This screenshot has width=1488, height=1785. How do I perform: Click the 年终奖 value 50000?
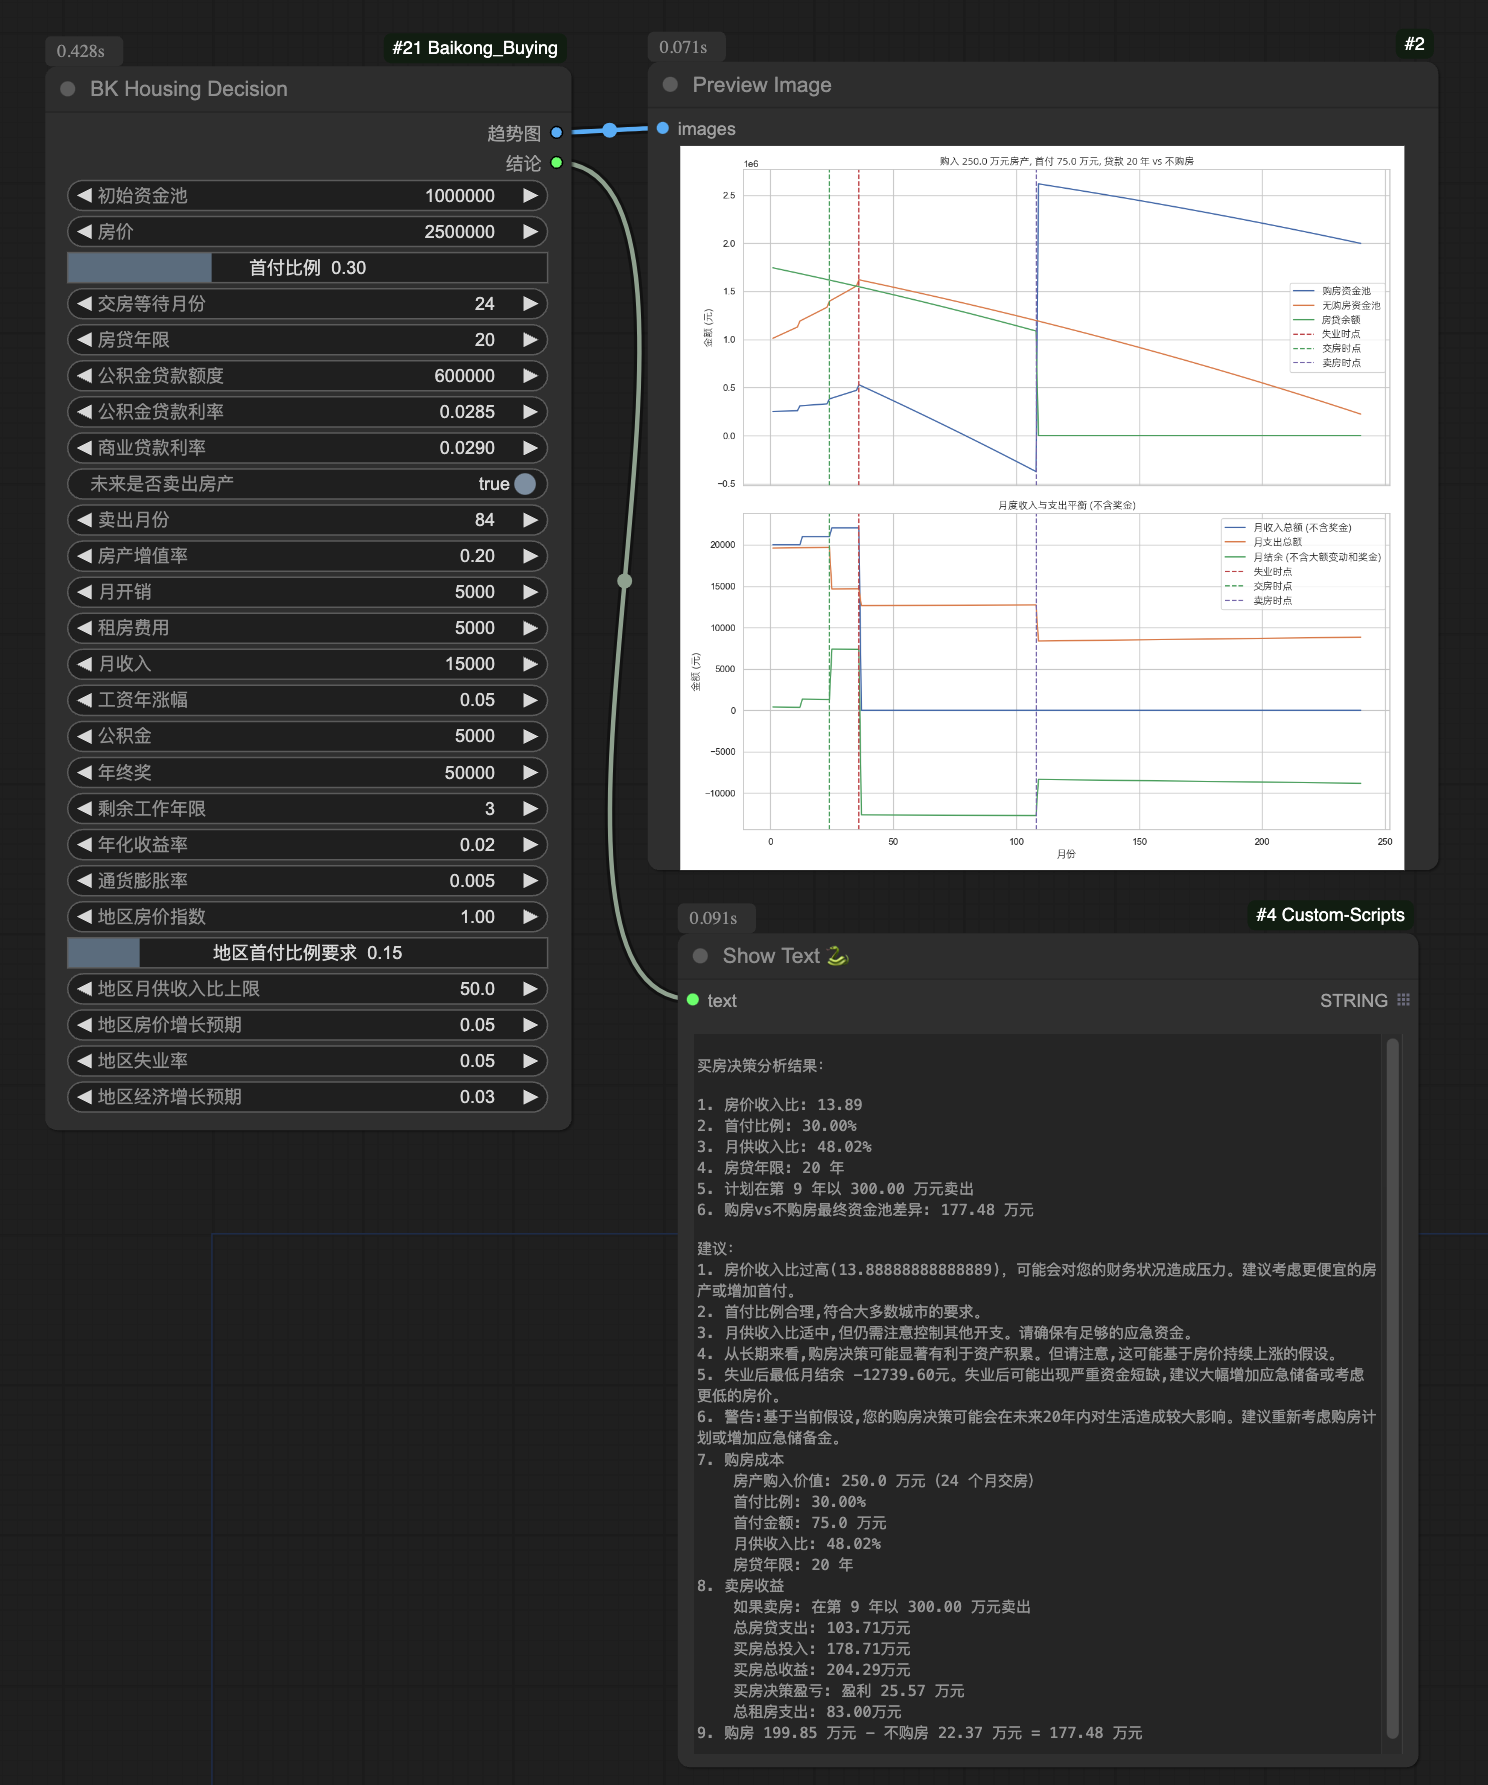(469, 773)
